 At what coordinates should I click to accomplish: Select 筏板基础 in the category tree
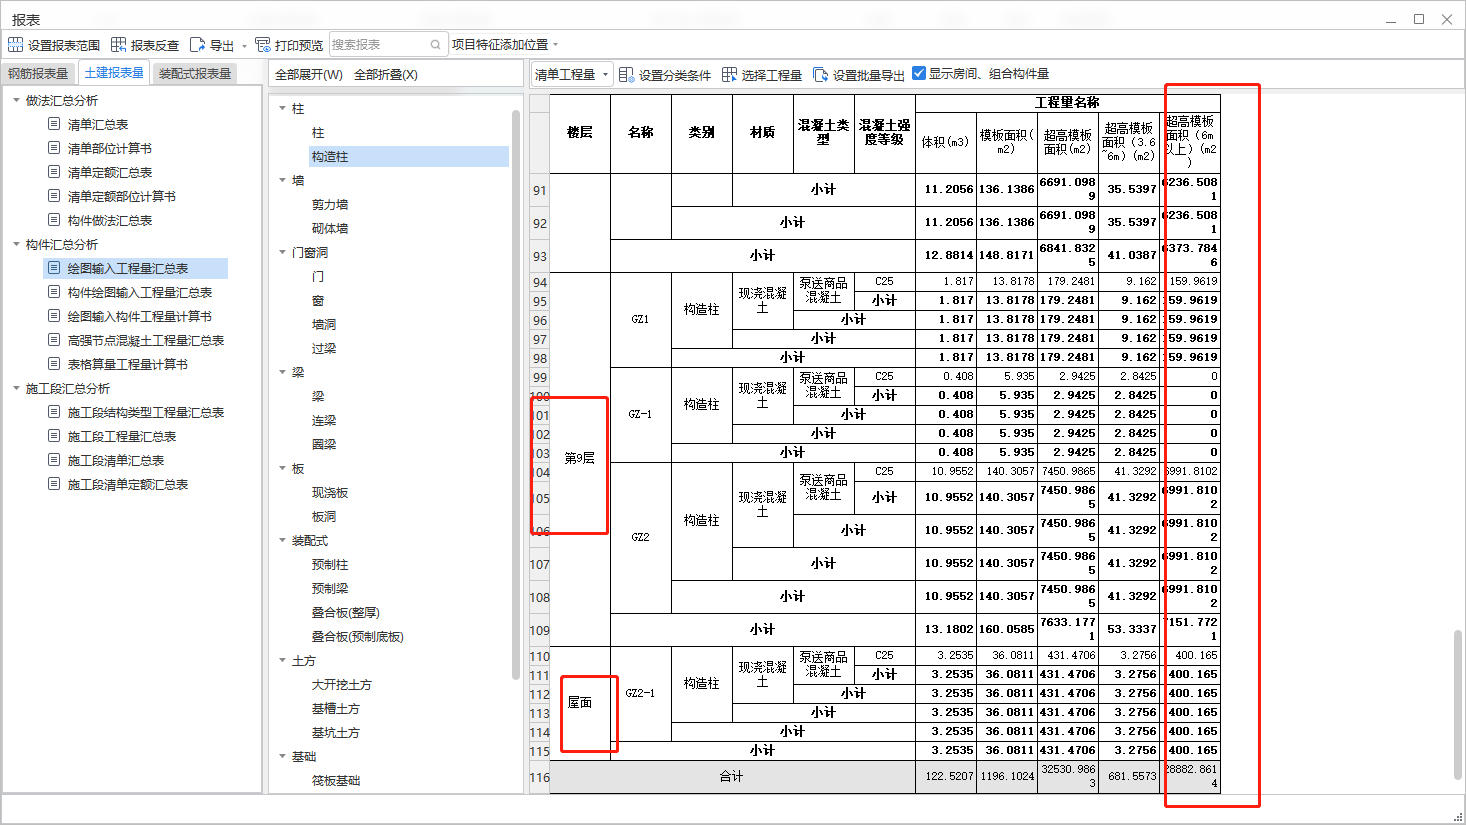pyautogui.click(x=336, y=781)
